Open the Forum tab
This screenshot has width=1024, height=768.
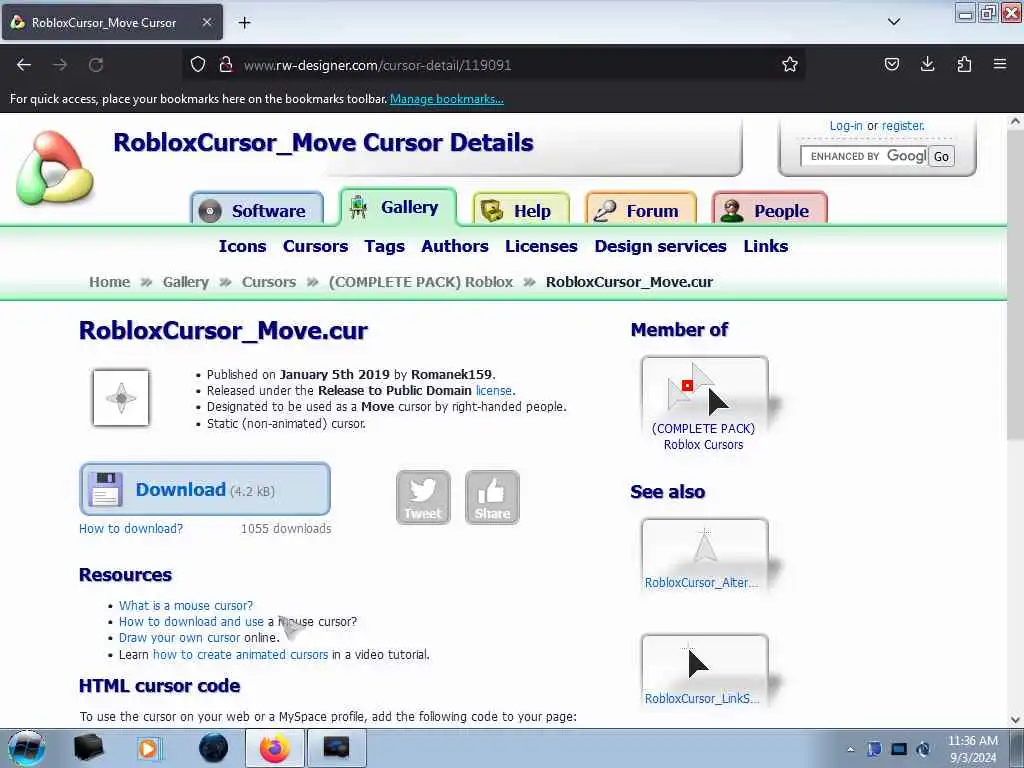pos(641,209)
